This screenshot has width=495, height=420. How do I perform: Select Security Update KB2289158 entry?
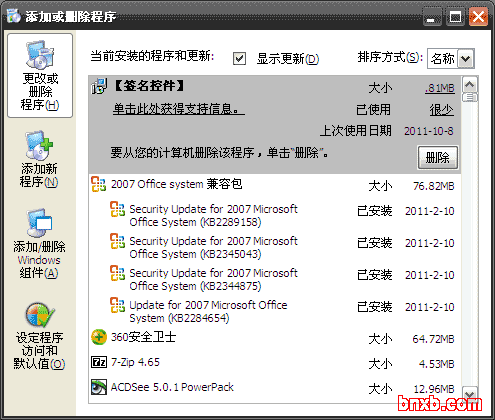275,216
